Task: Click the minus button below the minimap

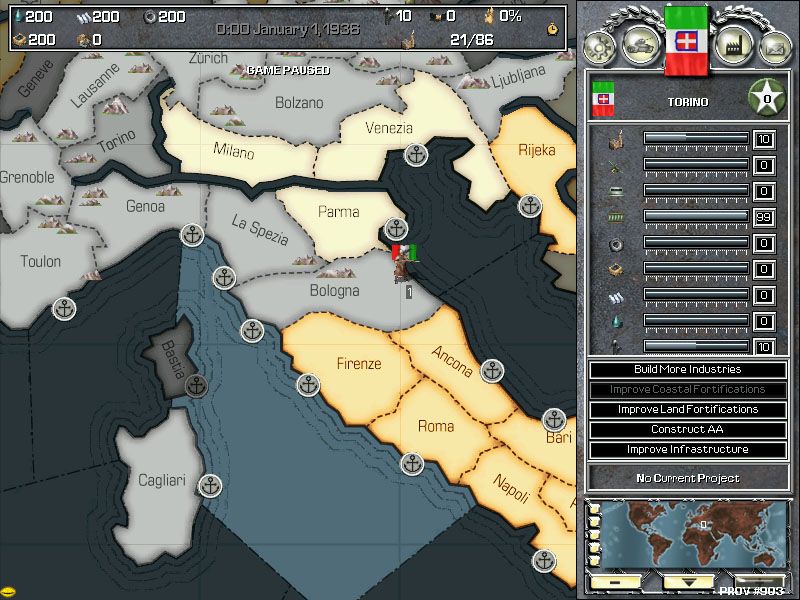Action: point(615,582)
